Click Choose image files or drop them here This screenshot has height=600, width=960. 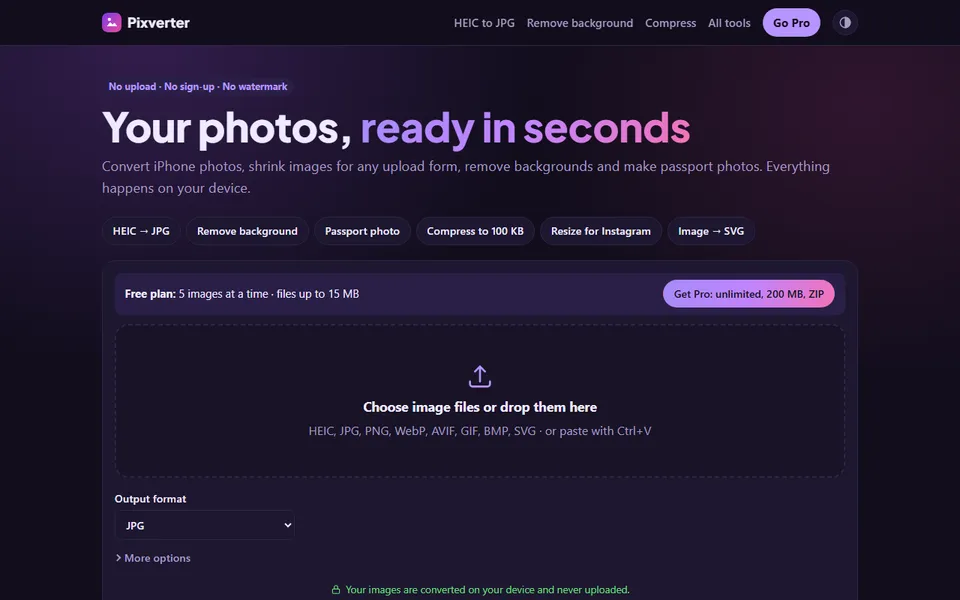coord(480,407)
